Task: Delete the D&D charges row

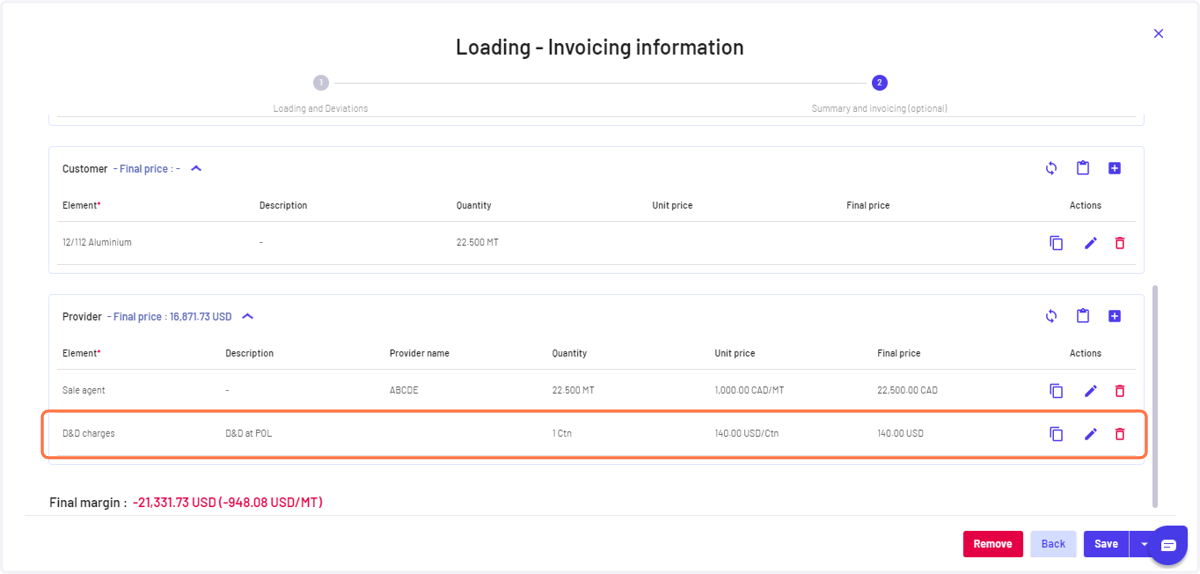Action: tap(1120, 434)
